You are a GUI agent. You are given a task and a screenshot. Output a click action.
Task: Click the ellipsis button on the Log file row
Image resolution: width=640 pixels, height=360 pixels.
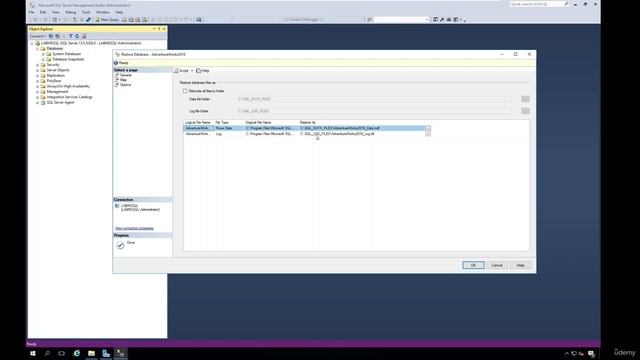pos(428,133)
